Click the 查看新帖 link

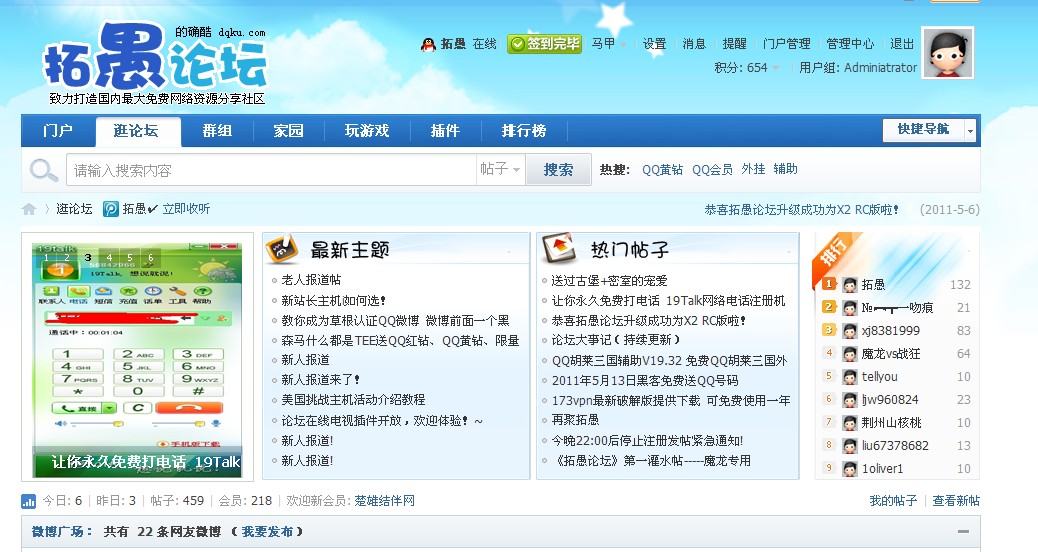(956, 501)
